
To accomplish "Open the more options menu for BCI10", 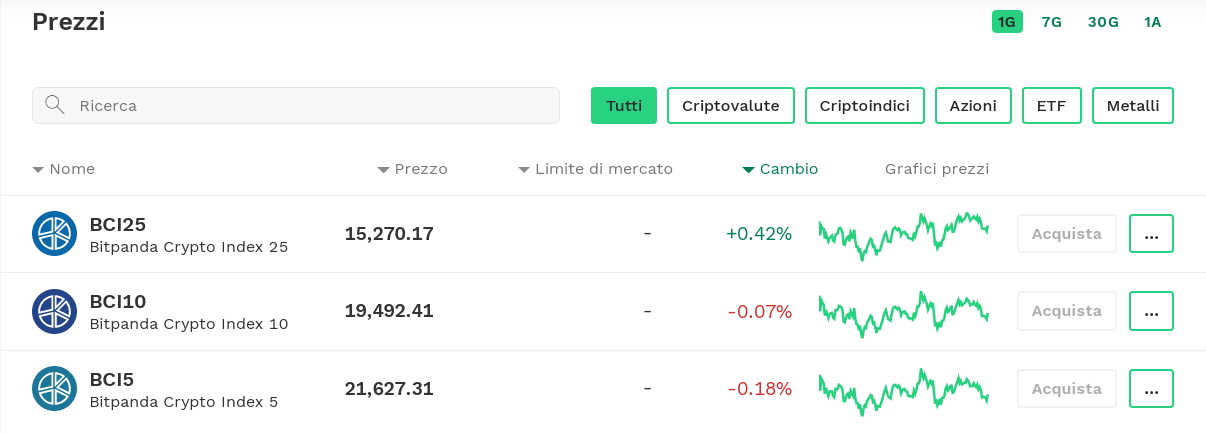I will pos(1151,311).
